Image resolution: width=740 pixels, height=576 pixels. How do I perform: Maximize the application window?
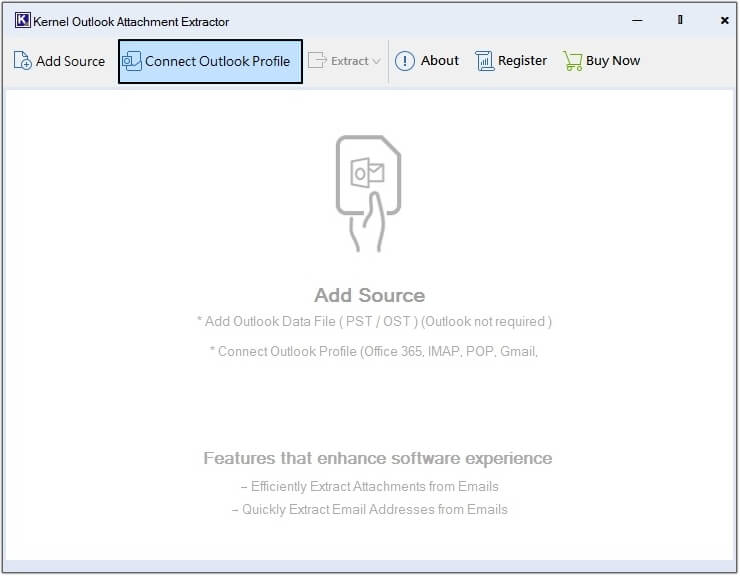[680, 20]
